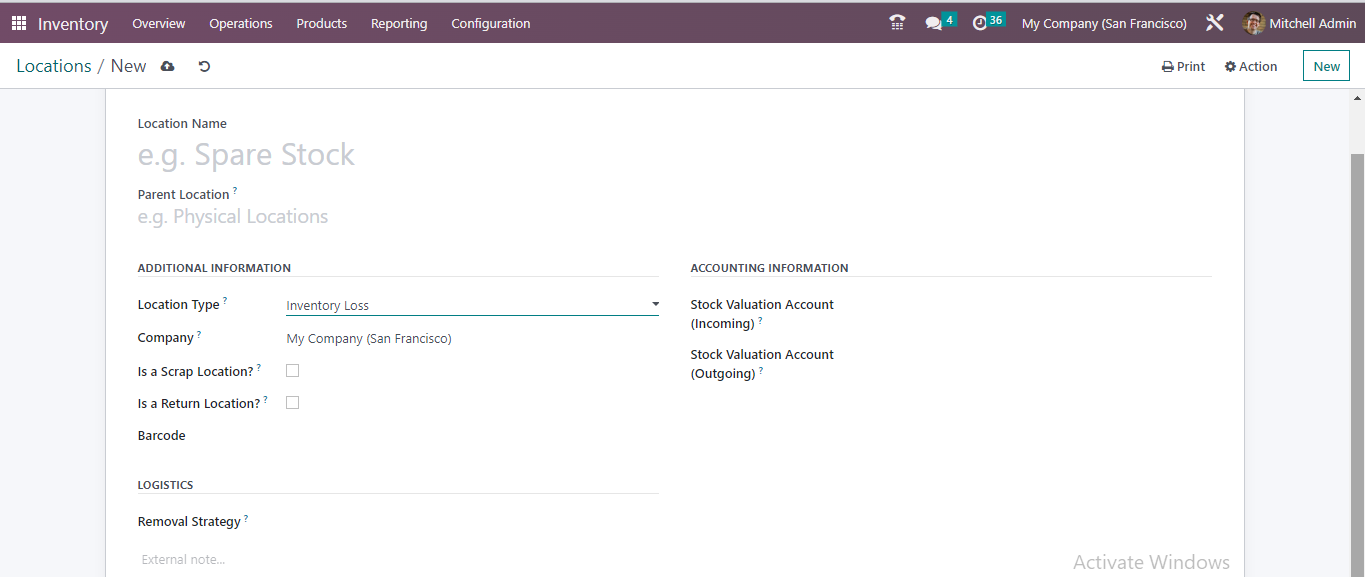Viewport: 1365px width, 577px height.
Task: Open the Operations menu
Action: (240, 23)
